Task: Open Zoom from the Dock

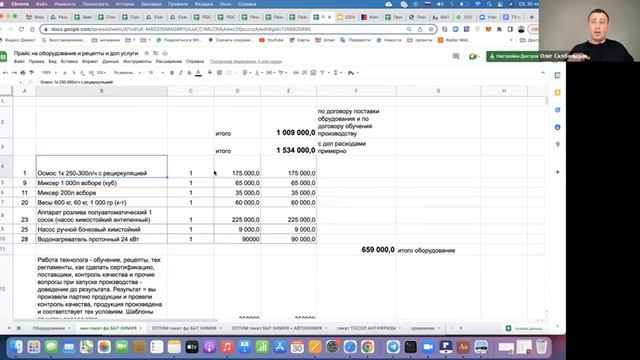Action: pyautogui.click(x=428, y=347)
